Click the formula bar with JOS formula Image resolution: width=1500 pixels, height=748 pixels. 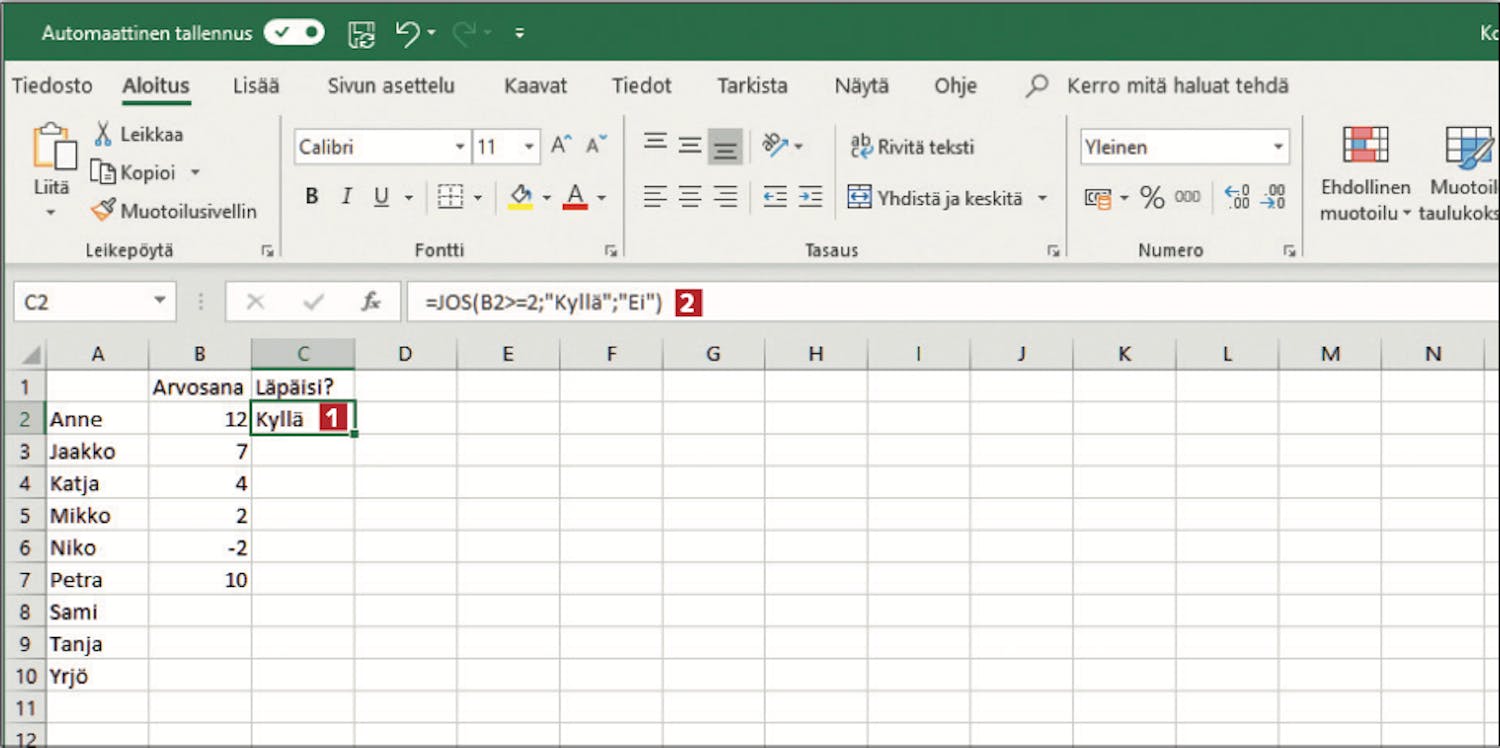(x=953, y=302)
